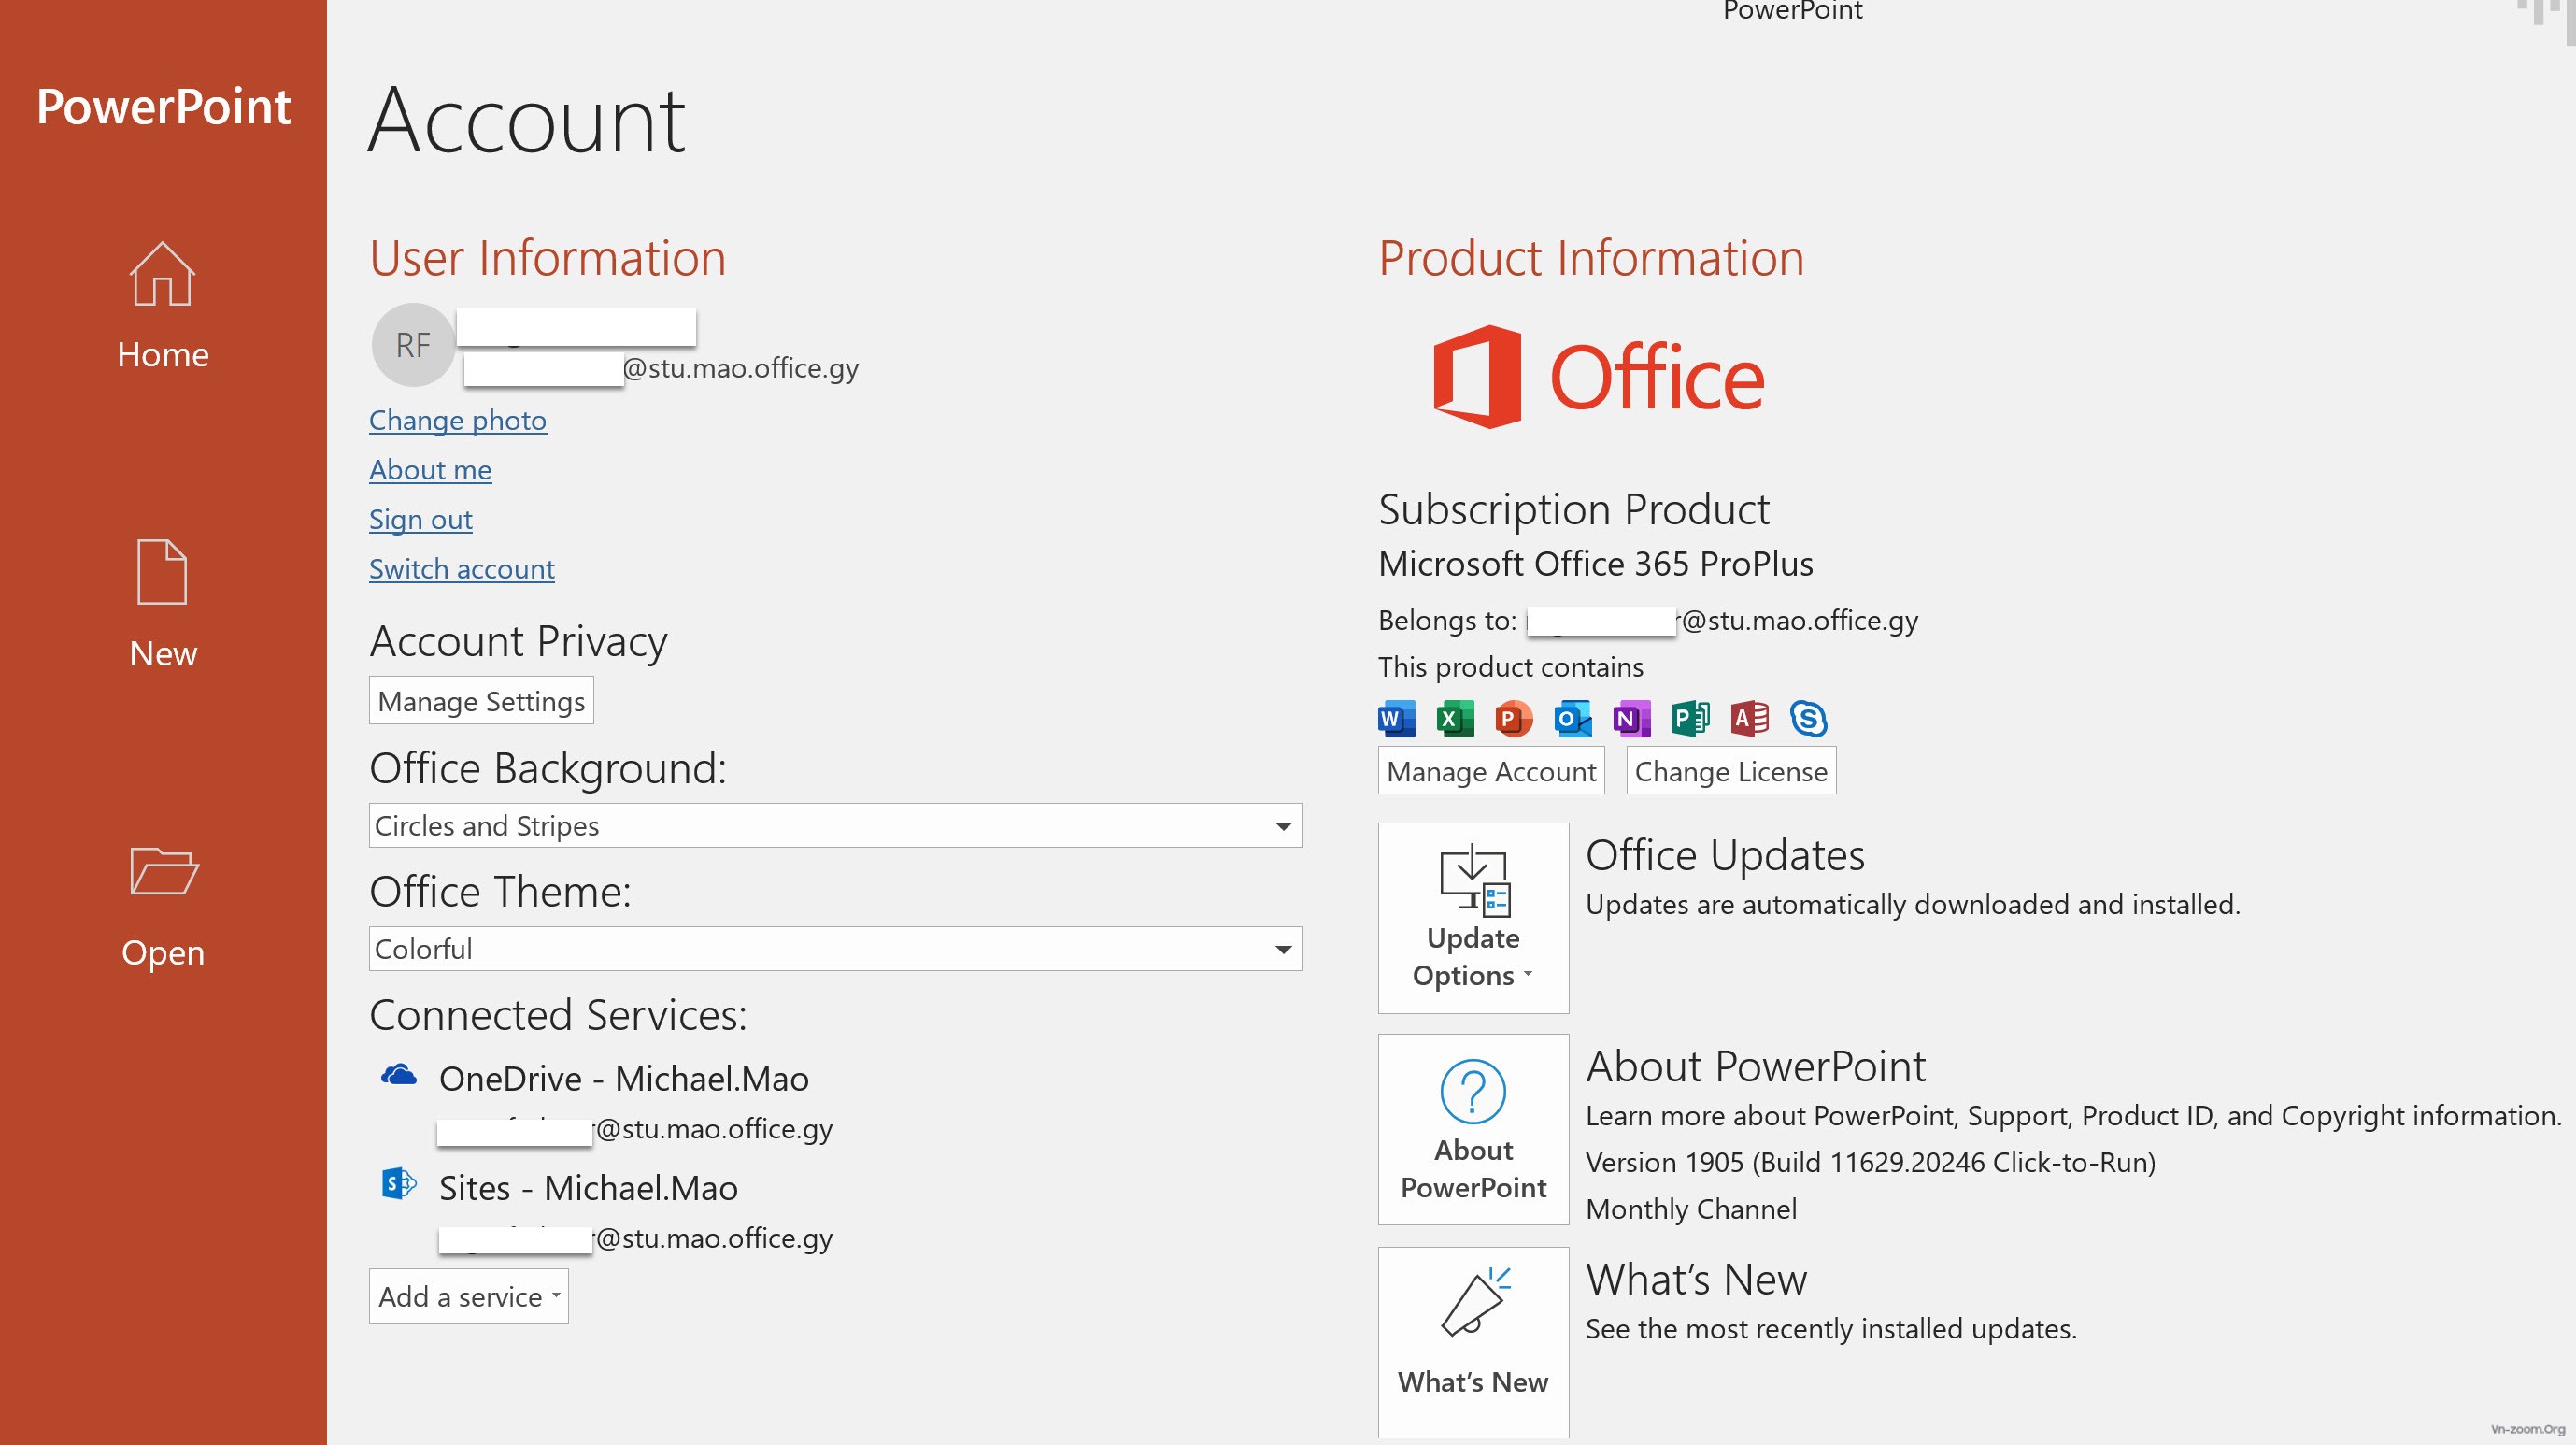Open the Sign out link
Screen dimensions: 2576x1445
click(x=420, y=519)
